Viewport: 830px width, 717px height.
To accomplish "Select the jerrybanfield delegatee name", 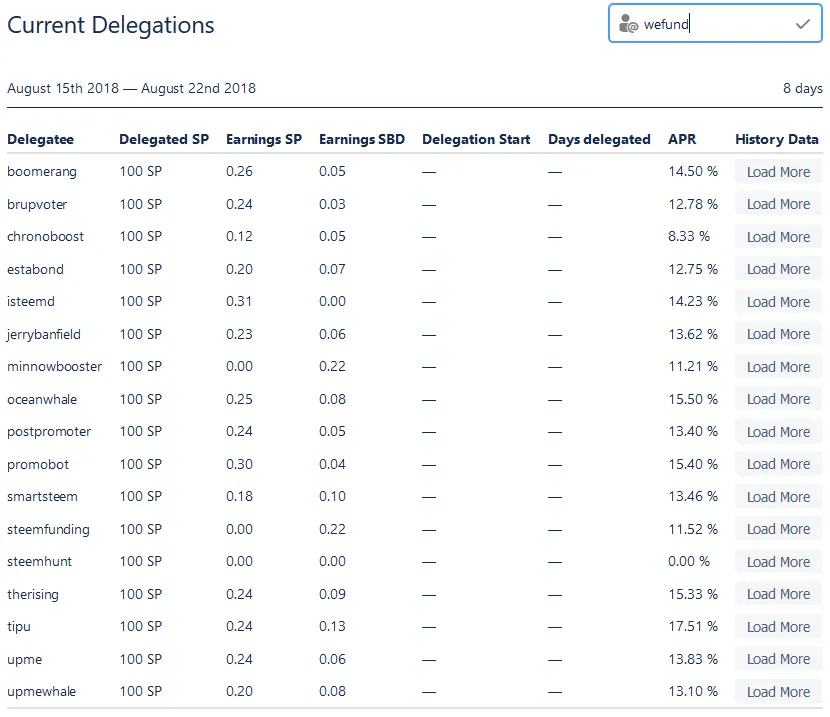I will [x=43, y=334].
